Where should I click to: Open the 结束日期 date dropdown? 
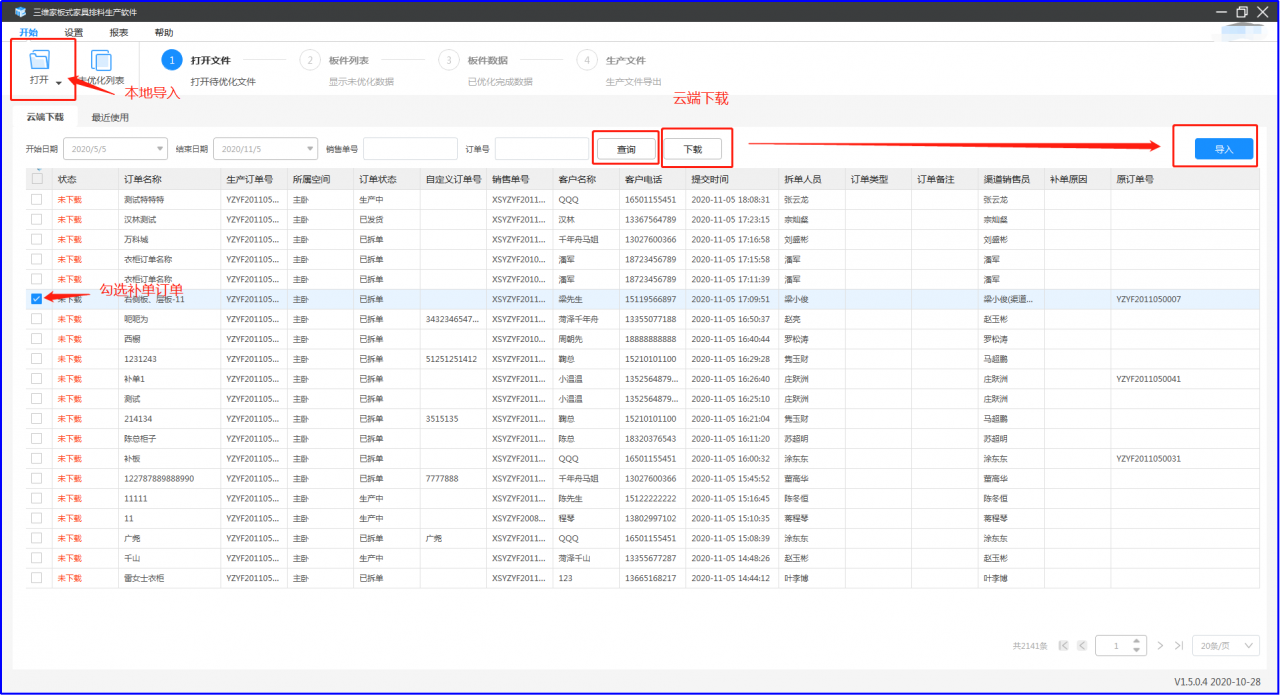click(x=311, y=149)
